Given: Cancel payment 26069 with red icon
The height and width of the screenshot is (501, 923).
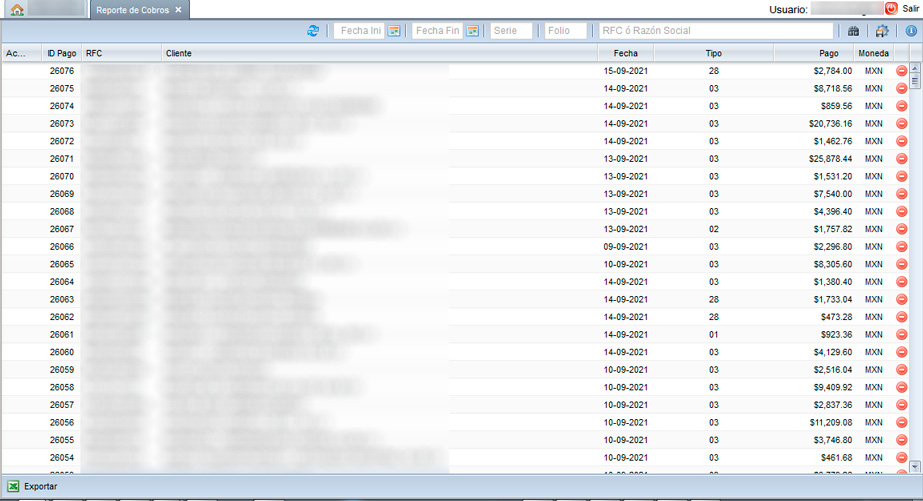Looking at the screenshot, I should 901,194.
